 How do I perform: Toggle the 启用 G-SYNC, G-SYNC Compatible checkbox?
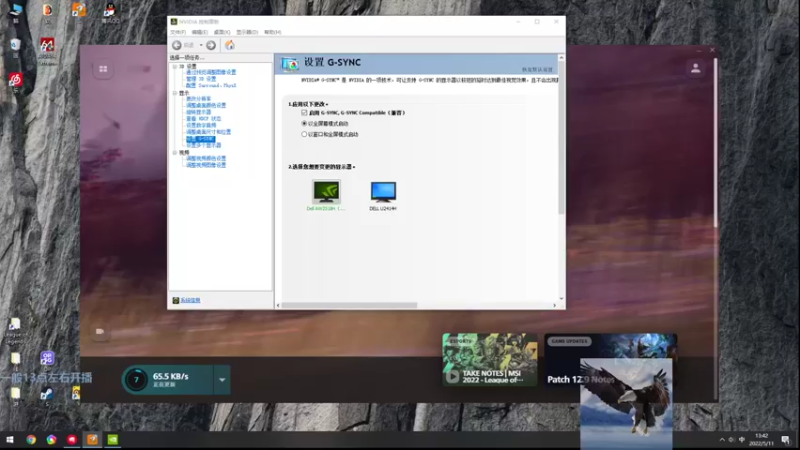coord(304,113)
